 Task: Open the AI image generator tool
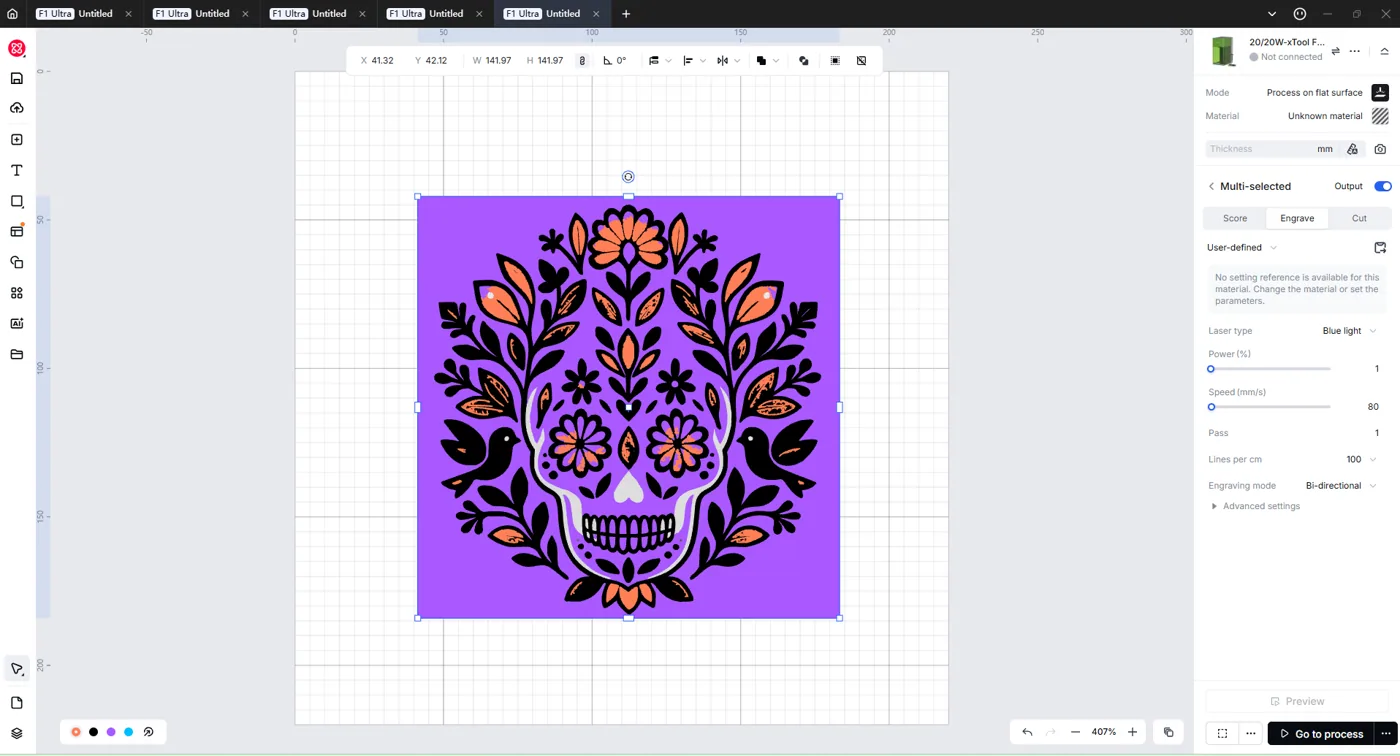pyautogui.click(x=16, y=323)
